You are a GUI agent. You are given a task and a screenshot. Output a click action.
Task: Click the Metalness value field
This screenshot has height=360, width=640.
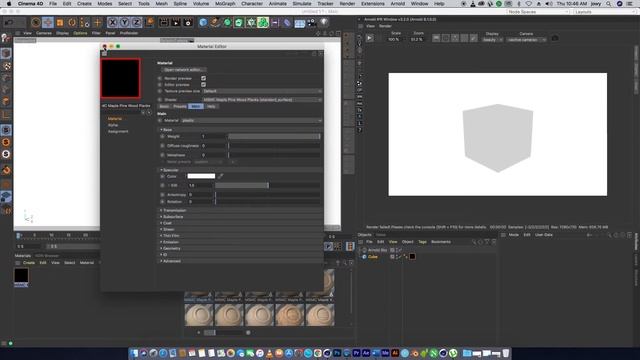pos(213,155)
